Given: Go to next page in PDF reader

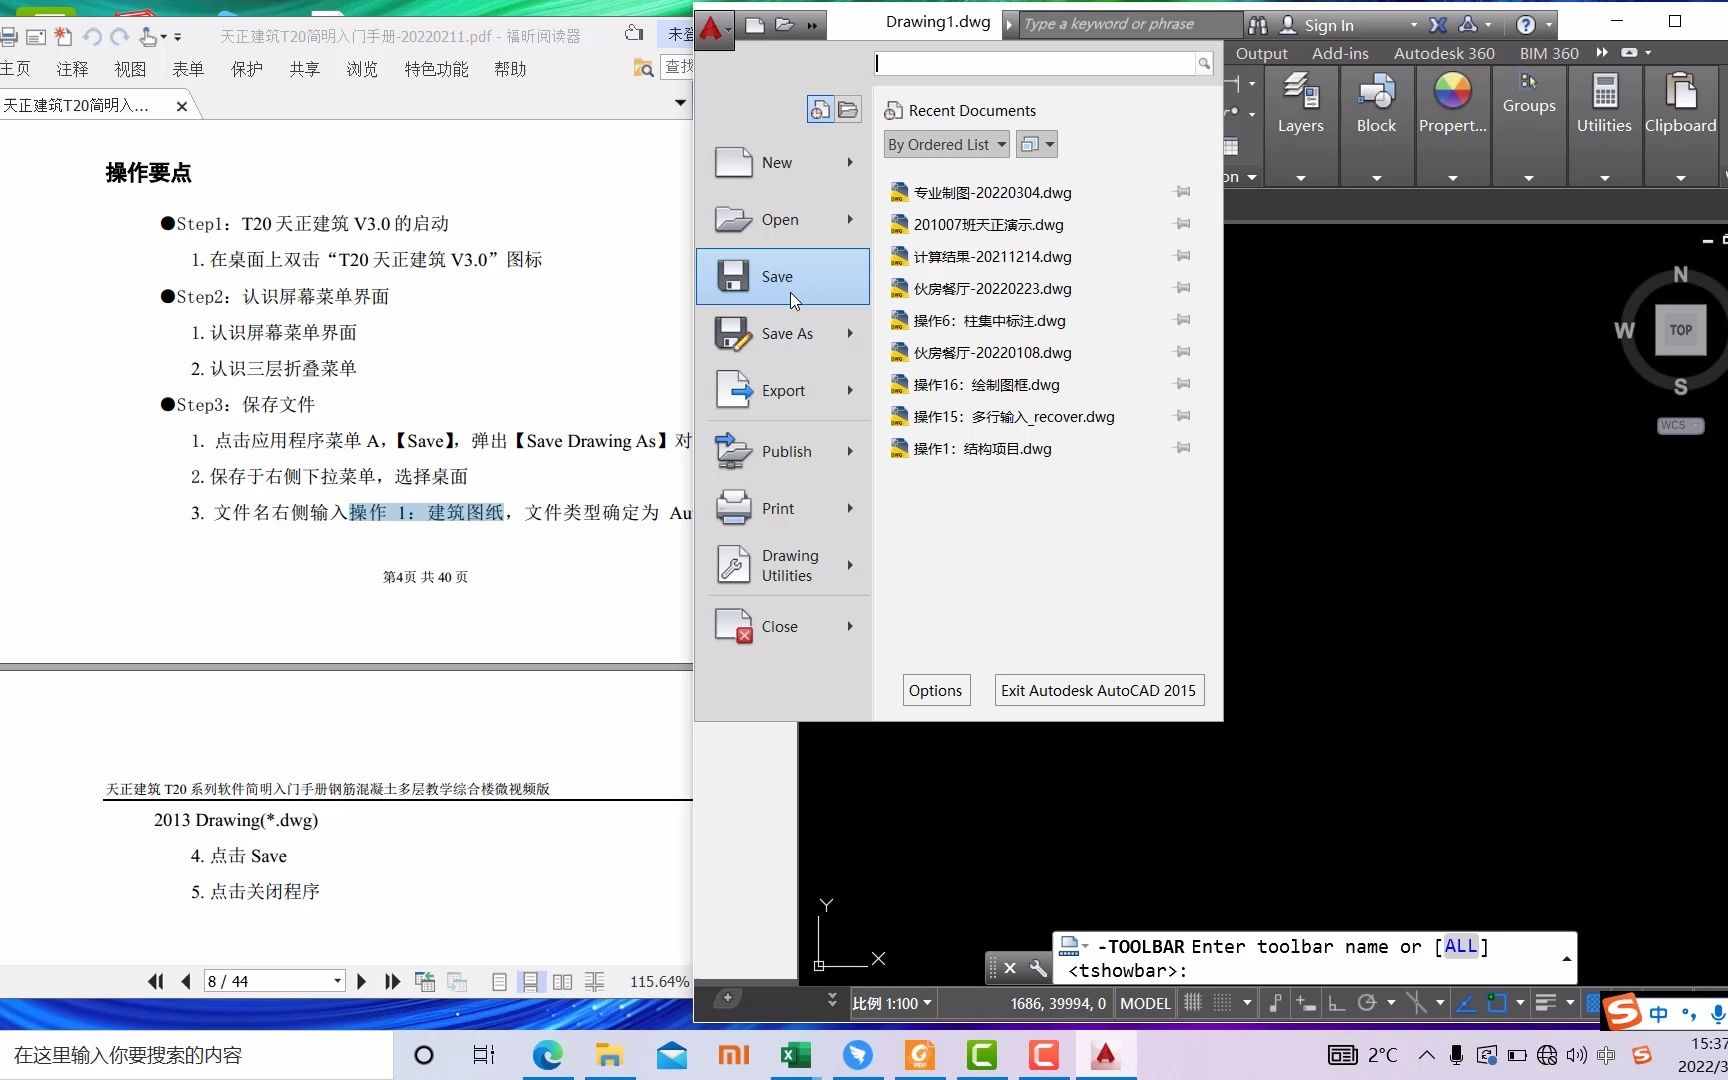Looking at the screenshot, I should (x=362, y=982).
